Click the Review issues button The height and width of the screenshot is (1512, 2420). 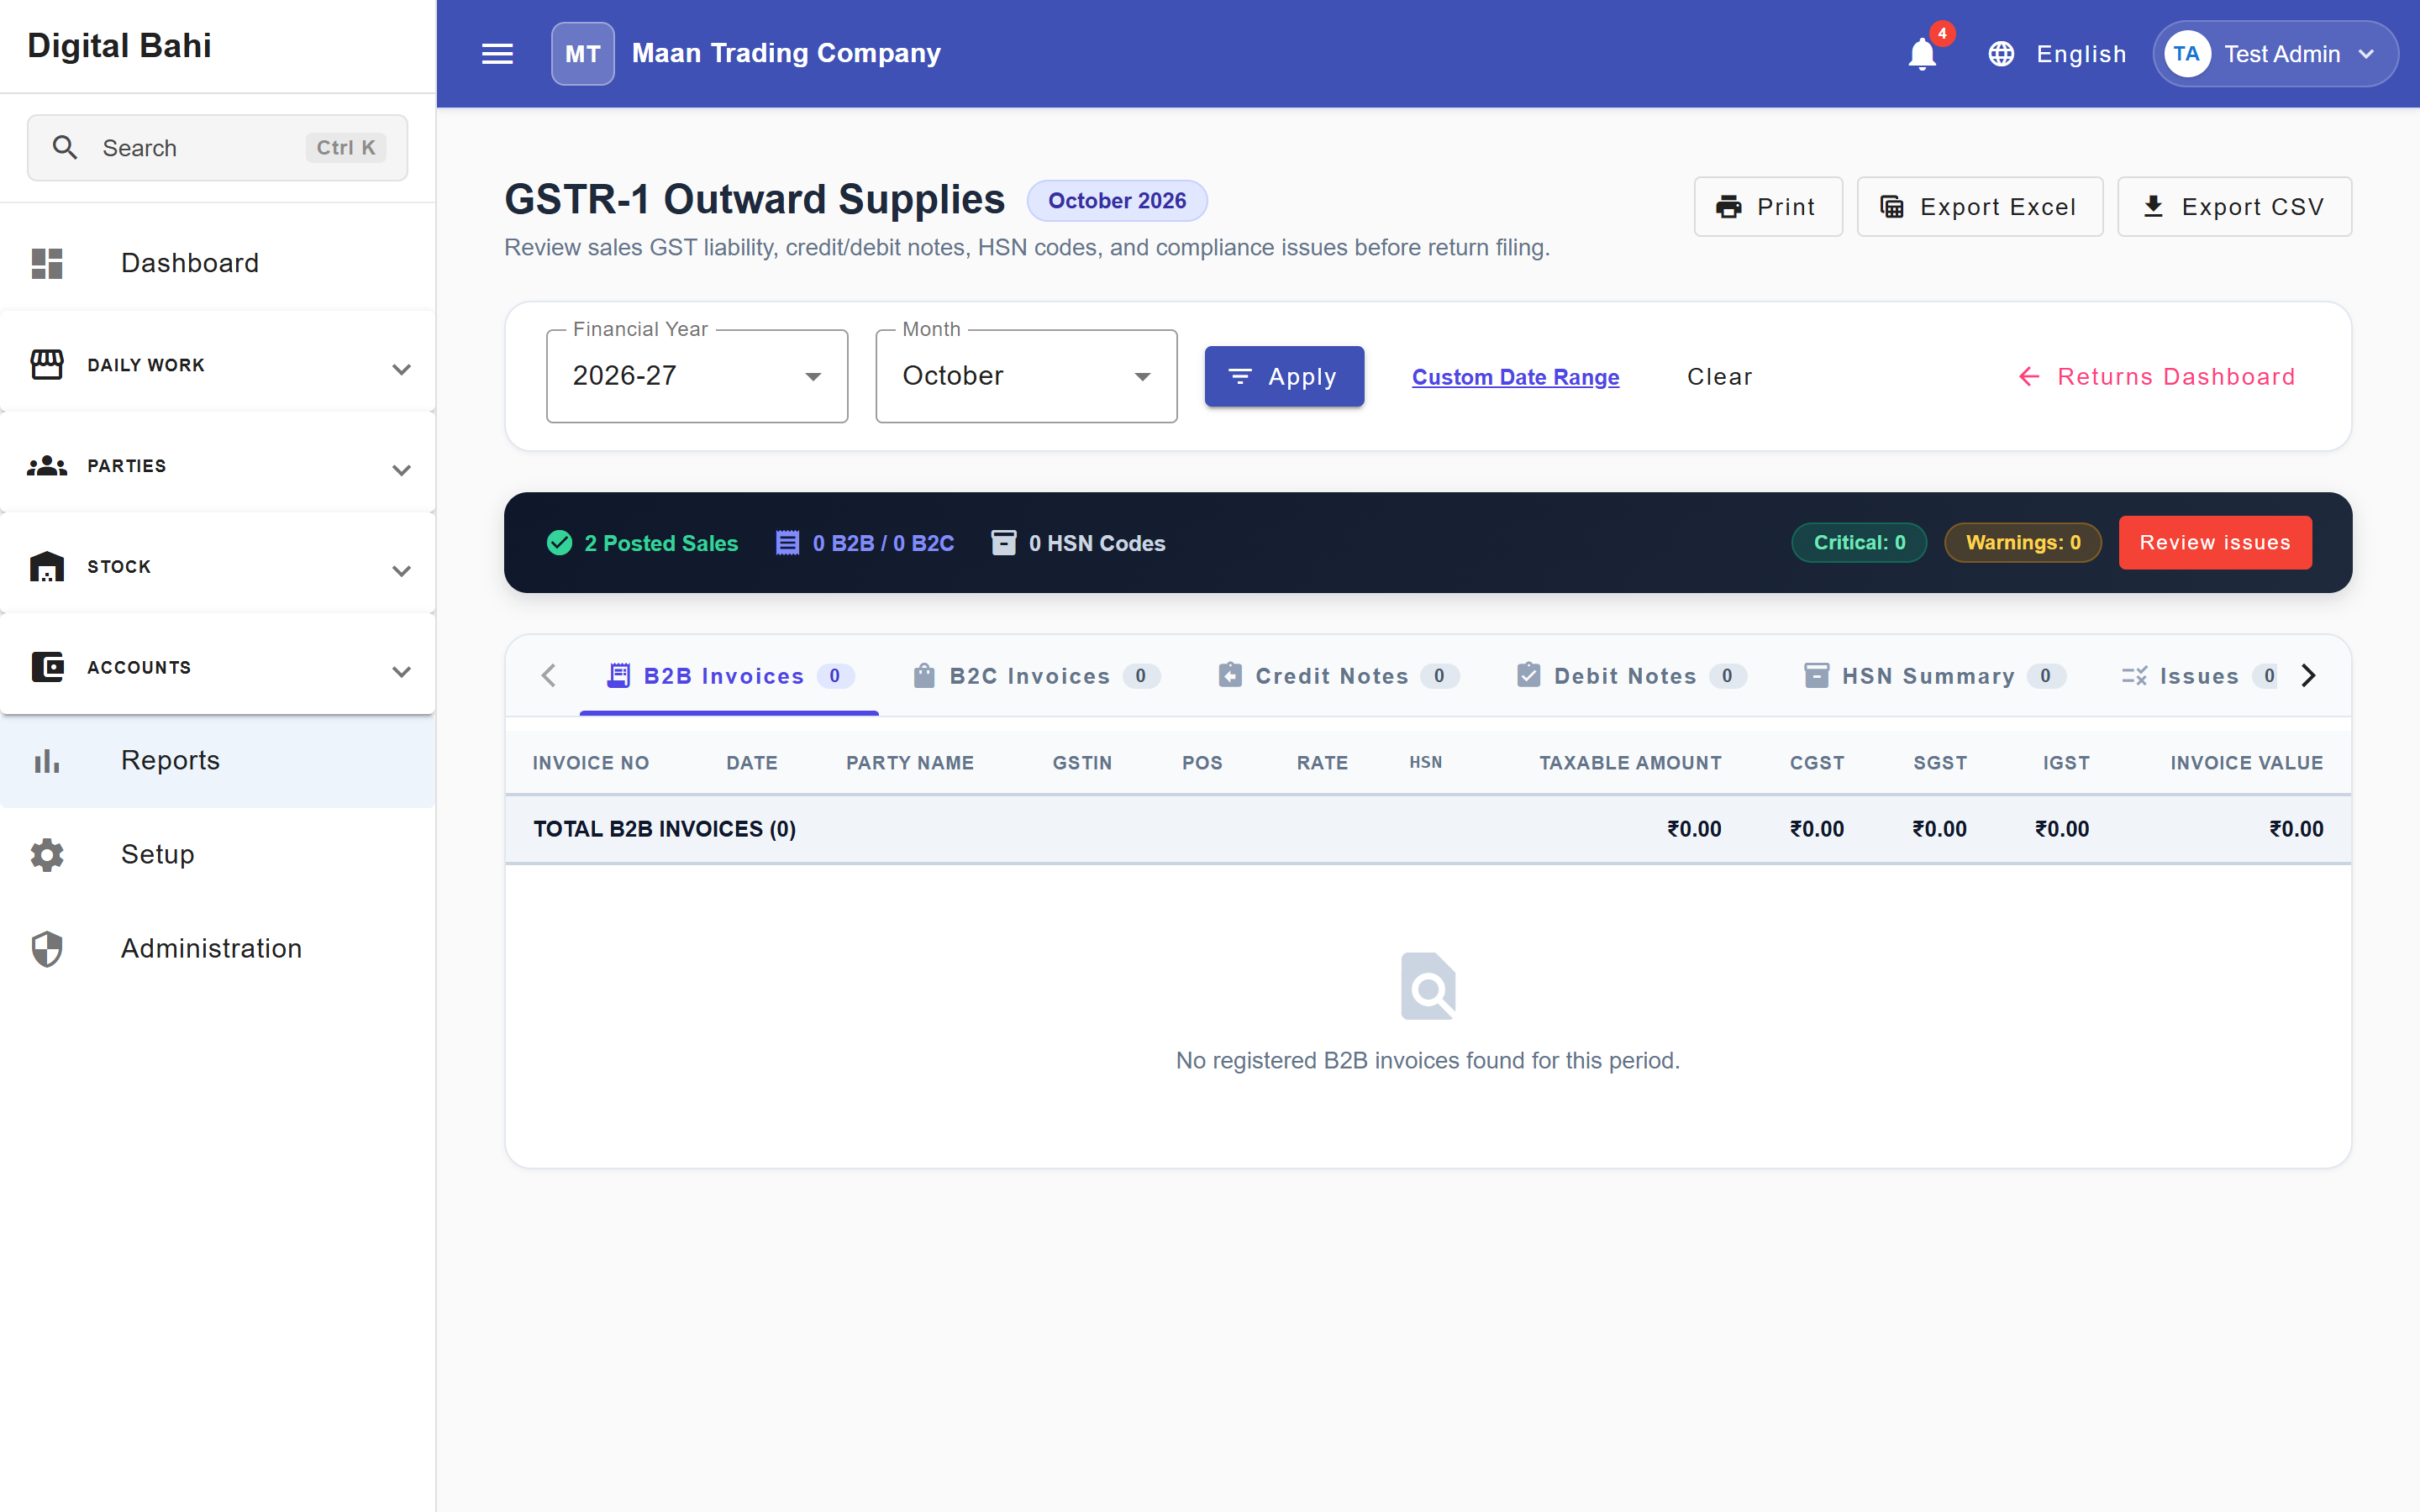[x=2215, y=543]
